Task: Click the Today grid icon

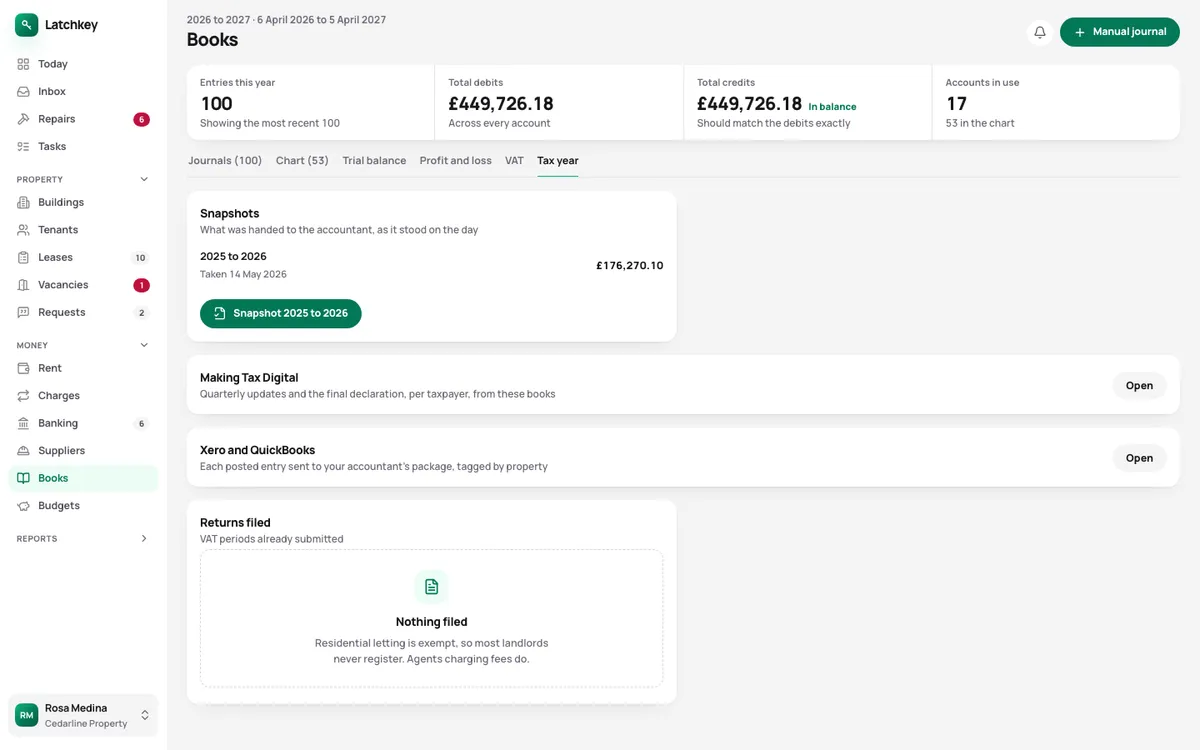Action: [x=23, y=64]
